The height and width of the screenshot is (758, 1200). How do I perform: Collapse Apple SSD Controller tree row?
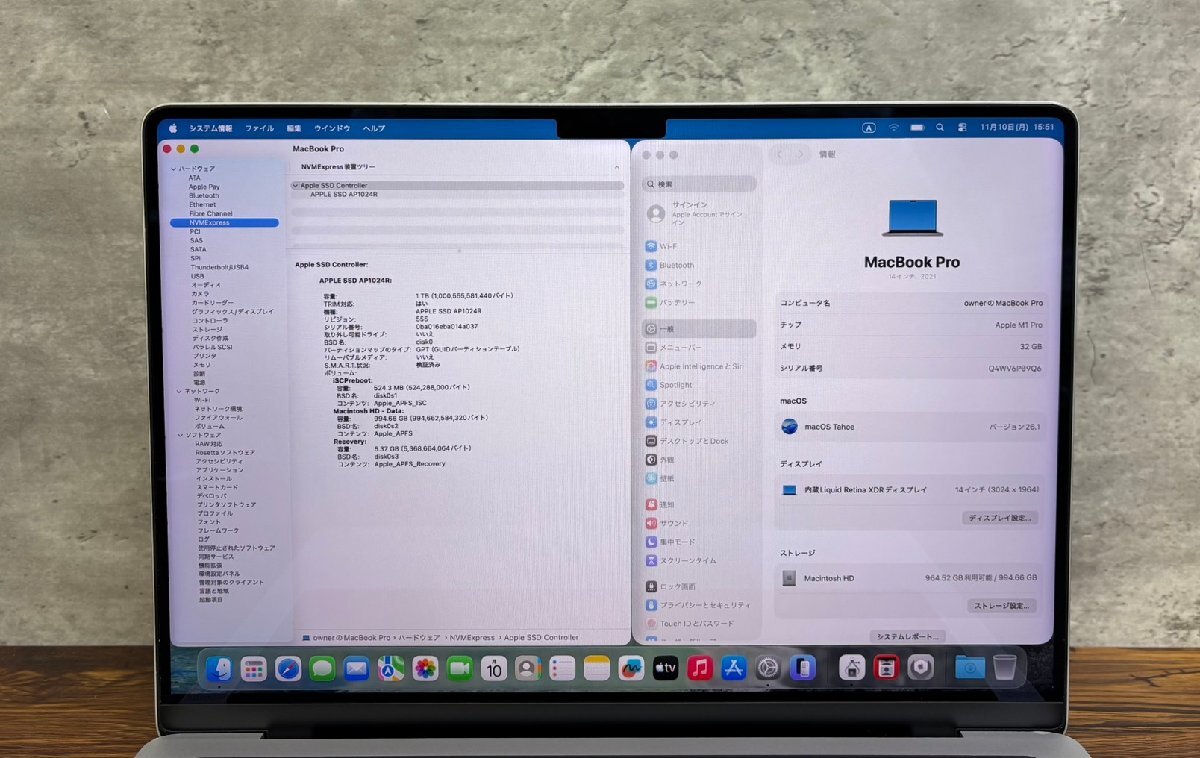[295, 186]
